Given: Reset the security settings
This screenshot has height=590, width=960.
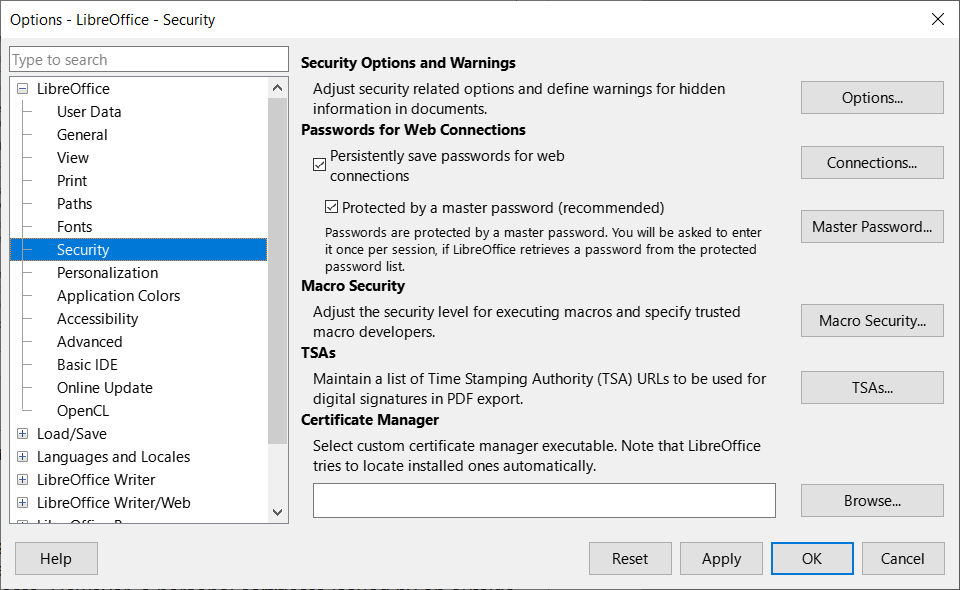Looking at the screenshot, I should pos(630,558).
